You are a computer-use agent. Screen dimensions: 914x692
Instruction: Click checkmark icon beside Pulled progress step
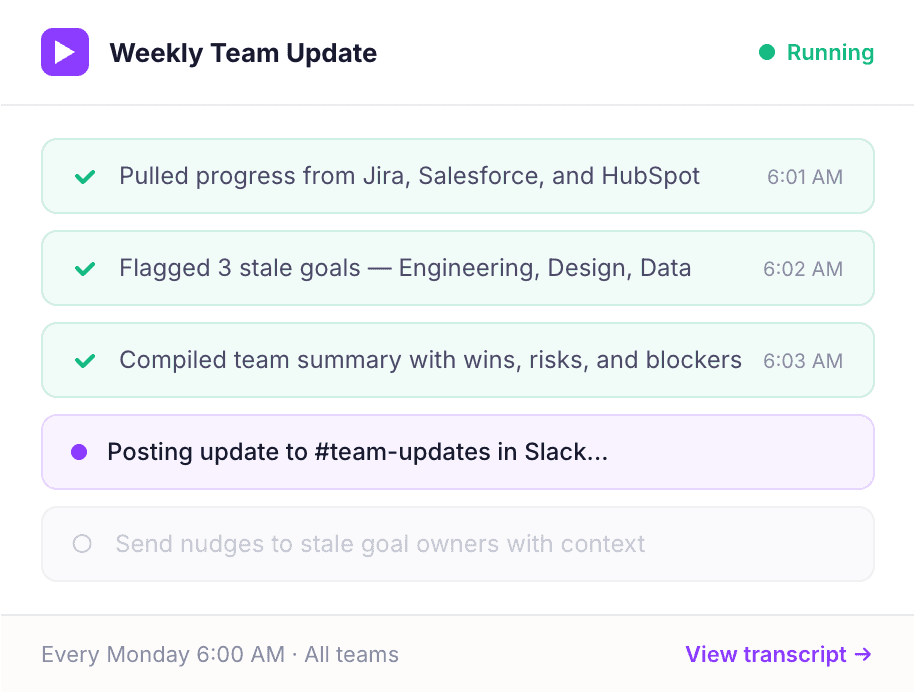[x=85, y=177]
